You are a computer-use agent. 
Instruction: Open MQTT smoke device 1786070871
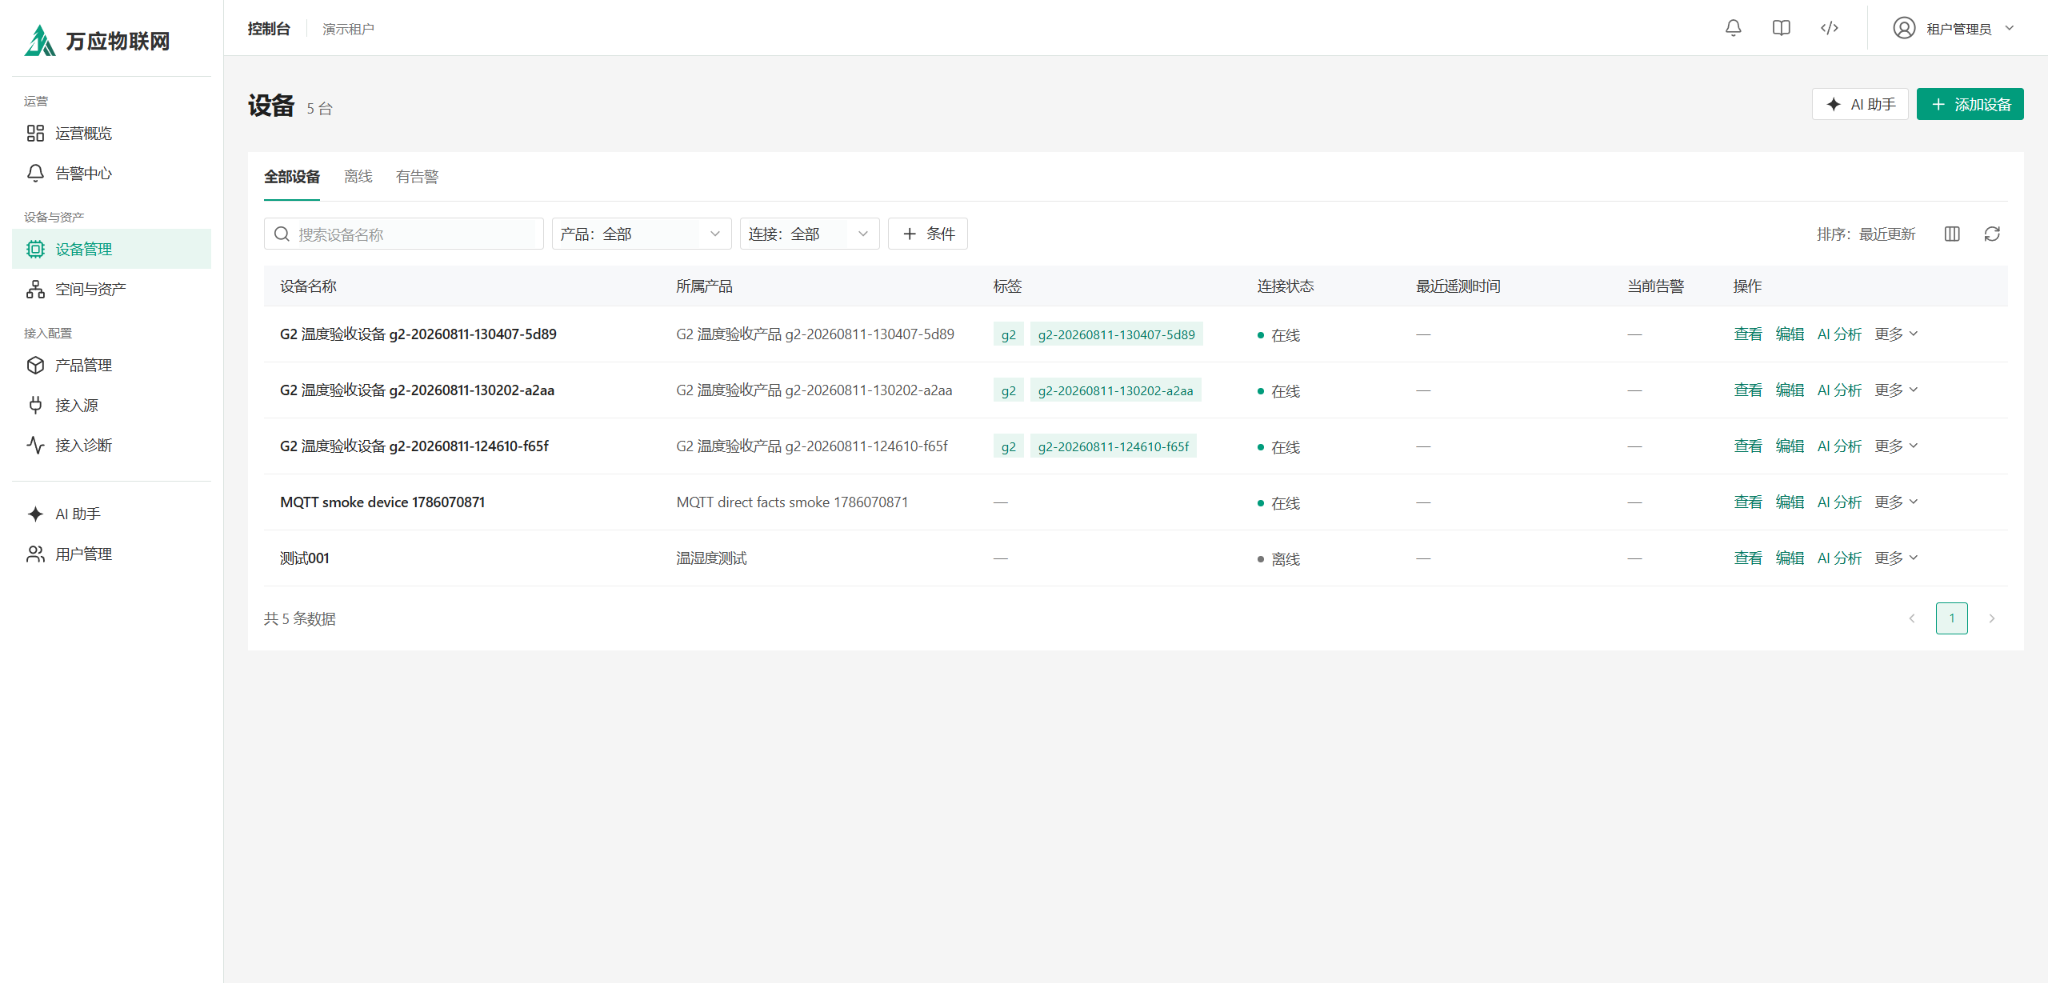pyautogui.click(x=382, y=502)
